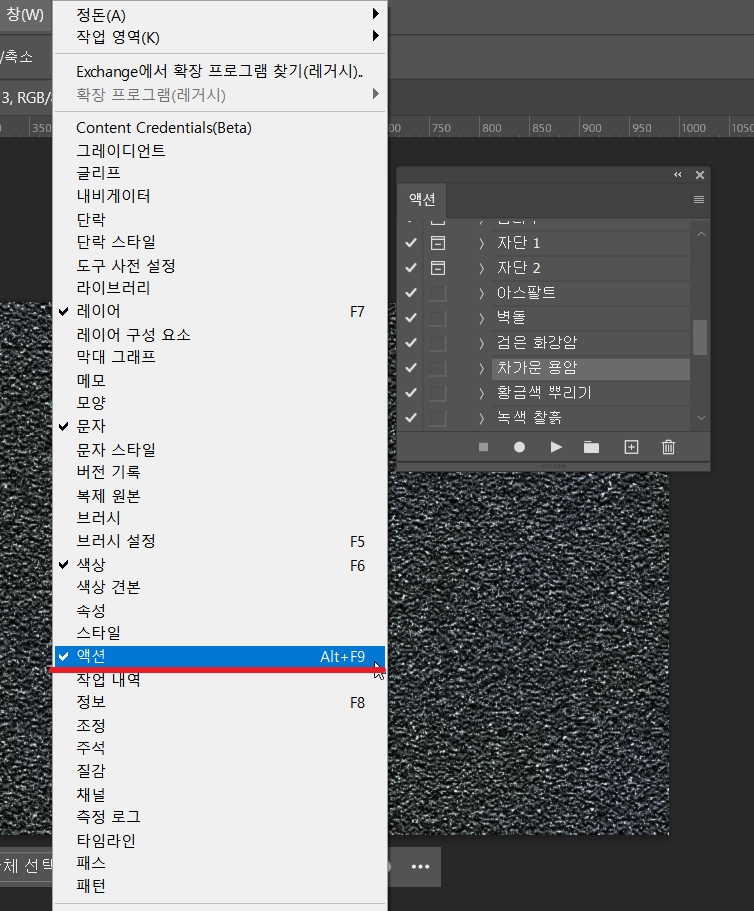Select the 아스팔트 action row

coord(591,293)
